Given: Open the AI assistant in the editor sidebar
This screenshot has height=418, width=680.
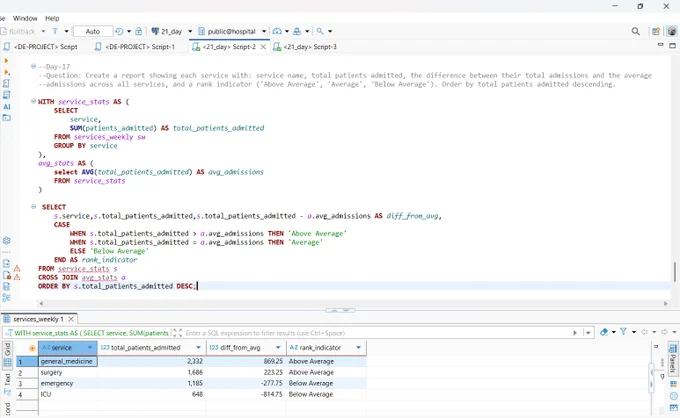Looking at the screenshot, I should (7, 107).
